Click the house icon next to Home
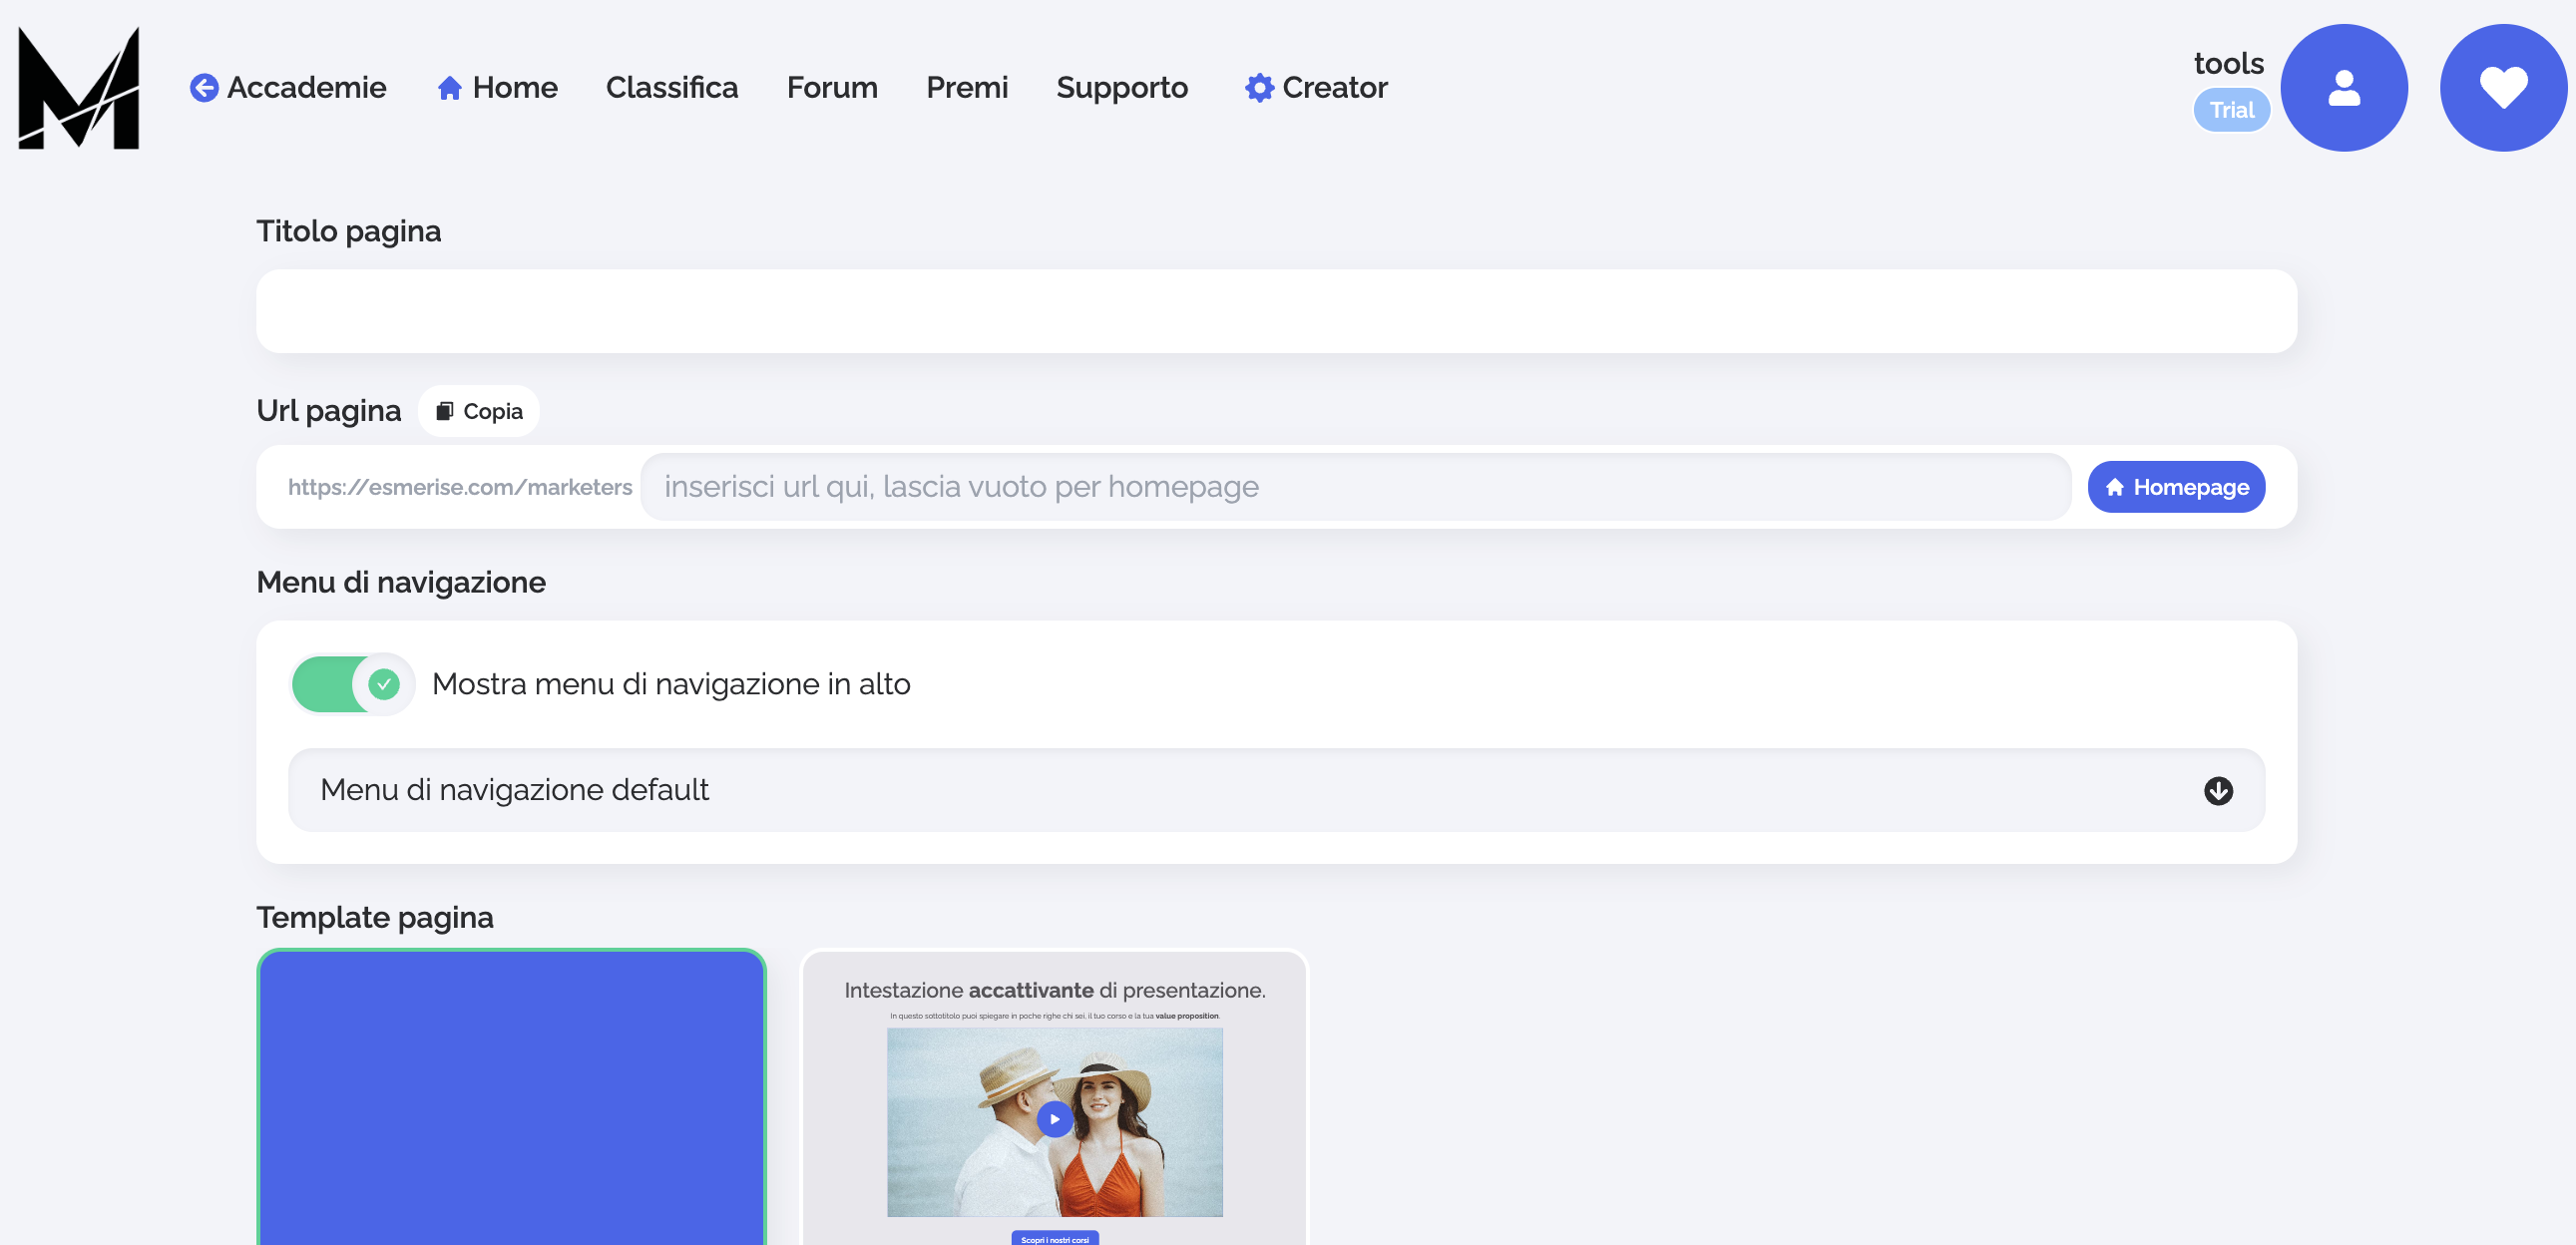 [449, 88]
